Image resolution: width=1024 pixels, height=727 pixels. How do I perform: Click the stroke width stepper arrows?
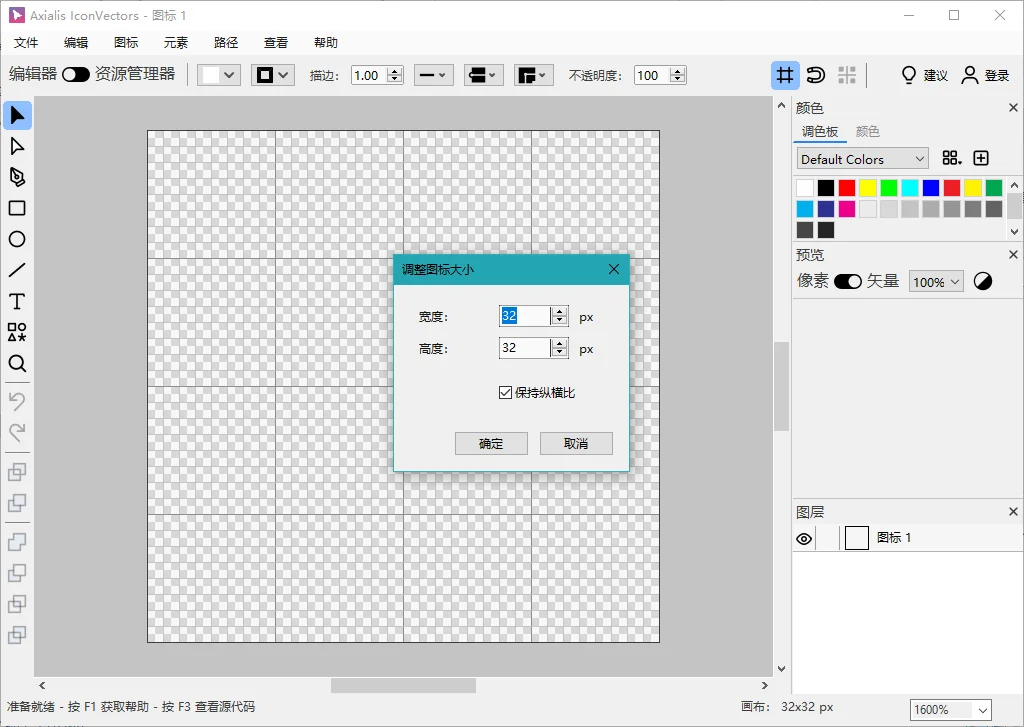point(394,75)
